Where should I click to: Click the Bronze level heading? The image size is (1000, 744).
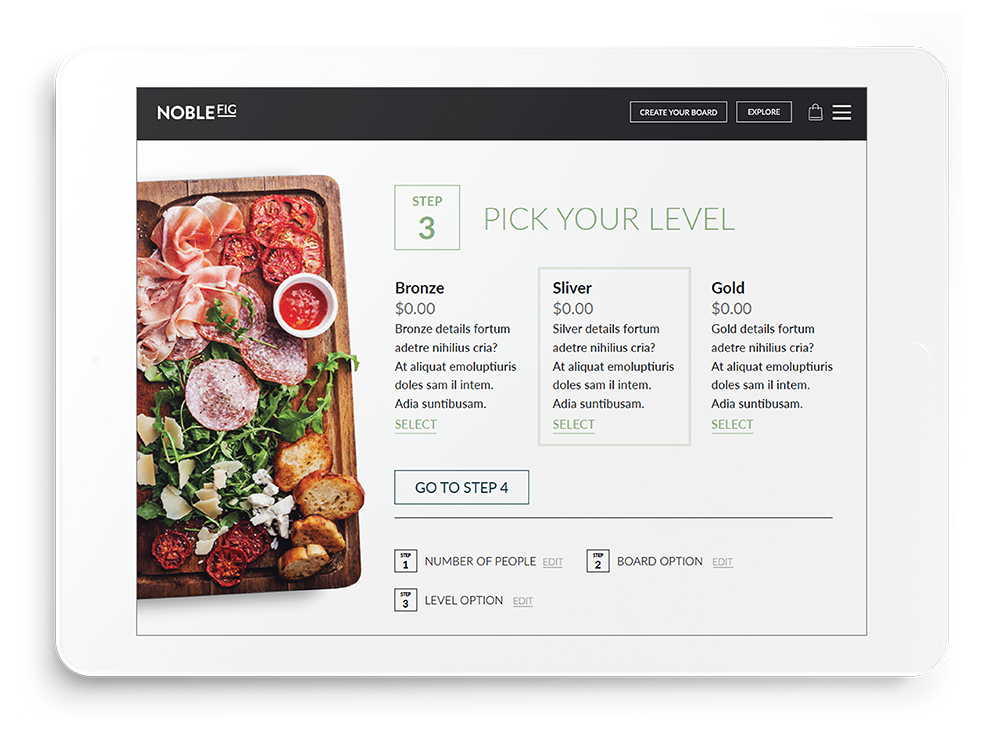point(419,288)
